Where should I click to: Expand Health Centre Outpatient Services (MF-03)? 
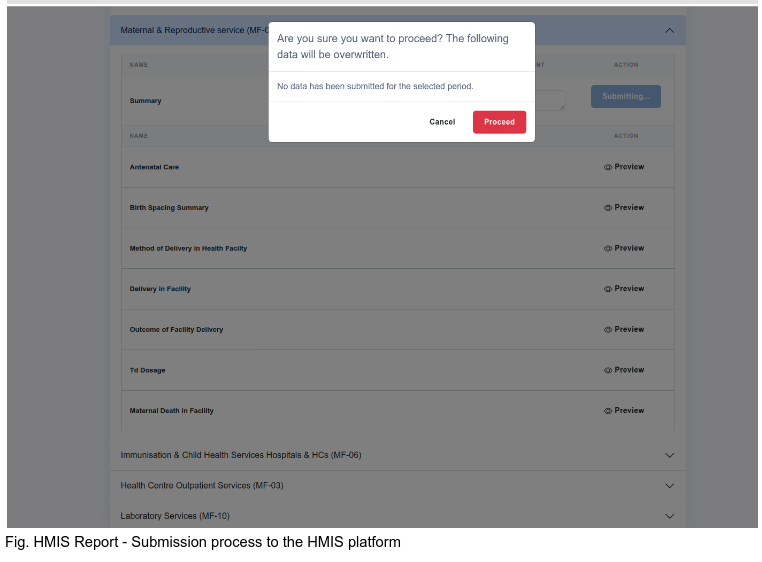(x=669, y=486)
